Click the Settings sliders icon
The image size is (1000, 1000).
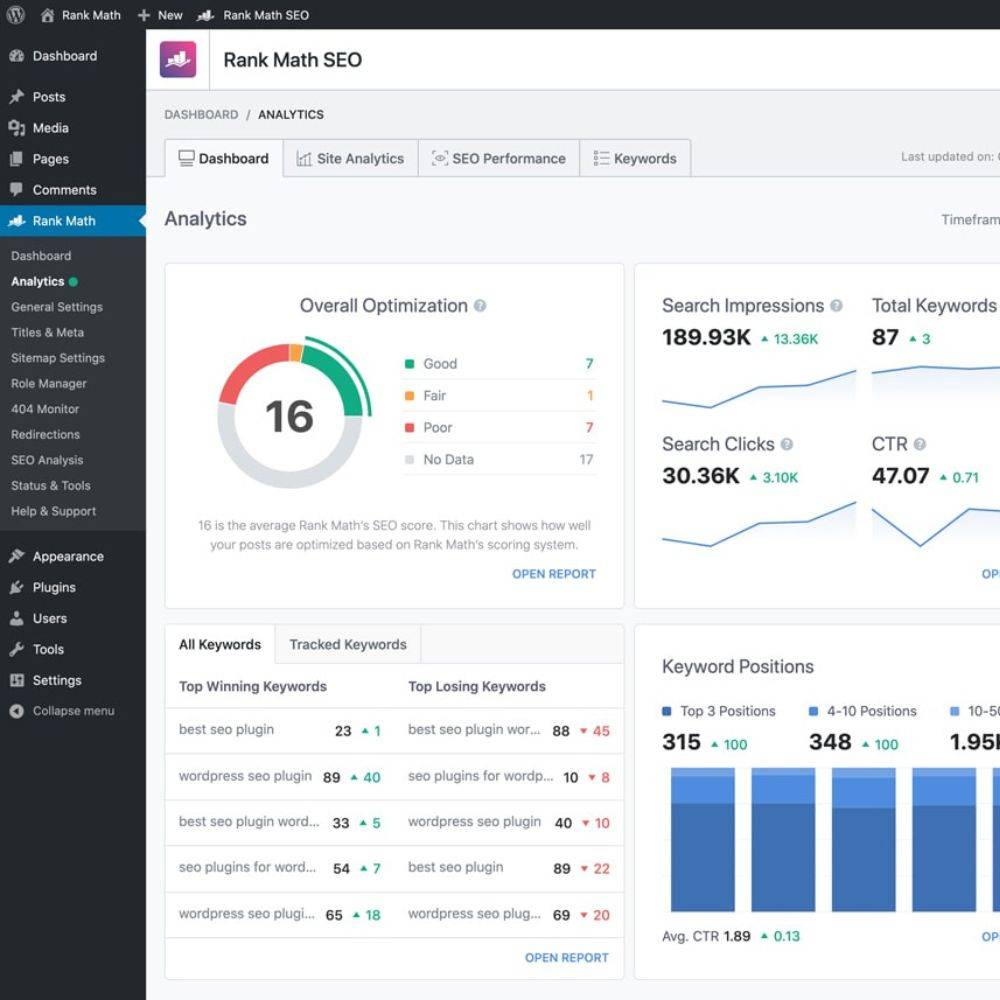(17, 680)
